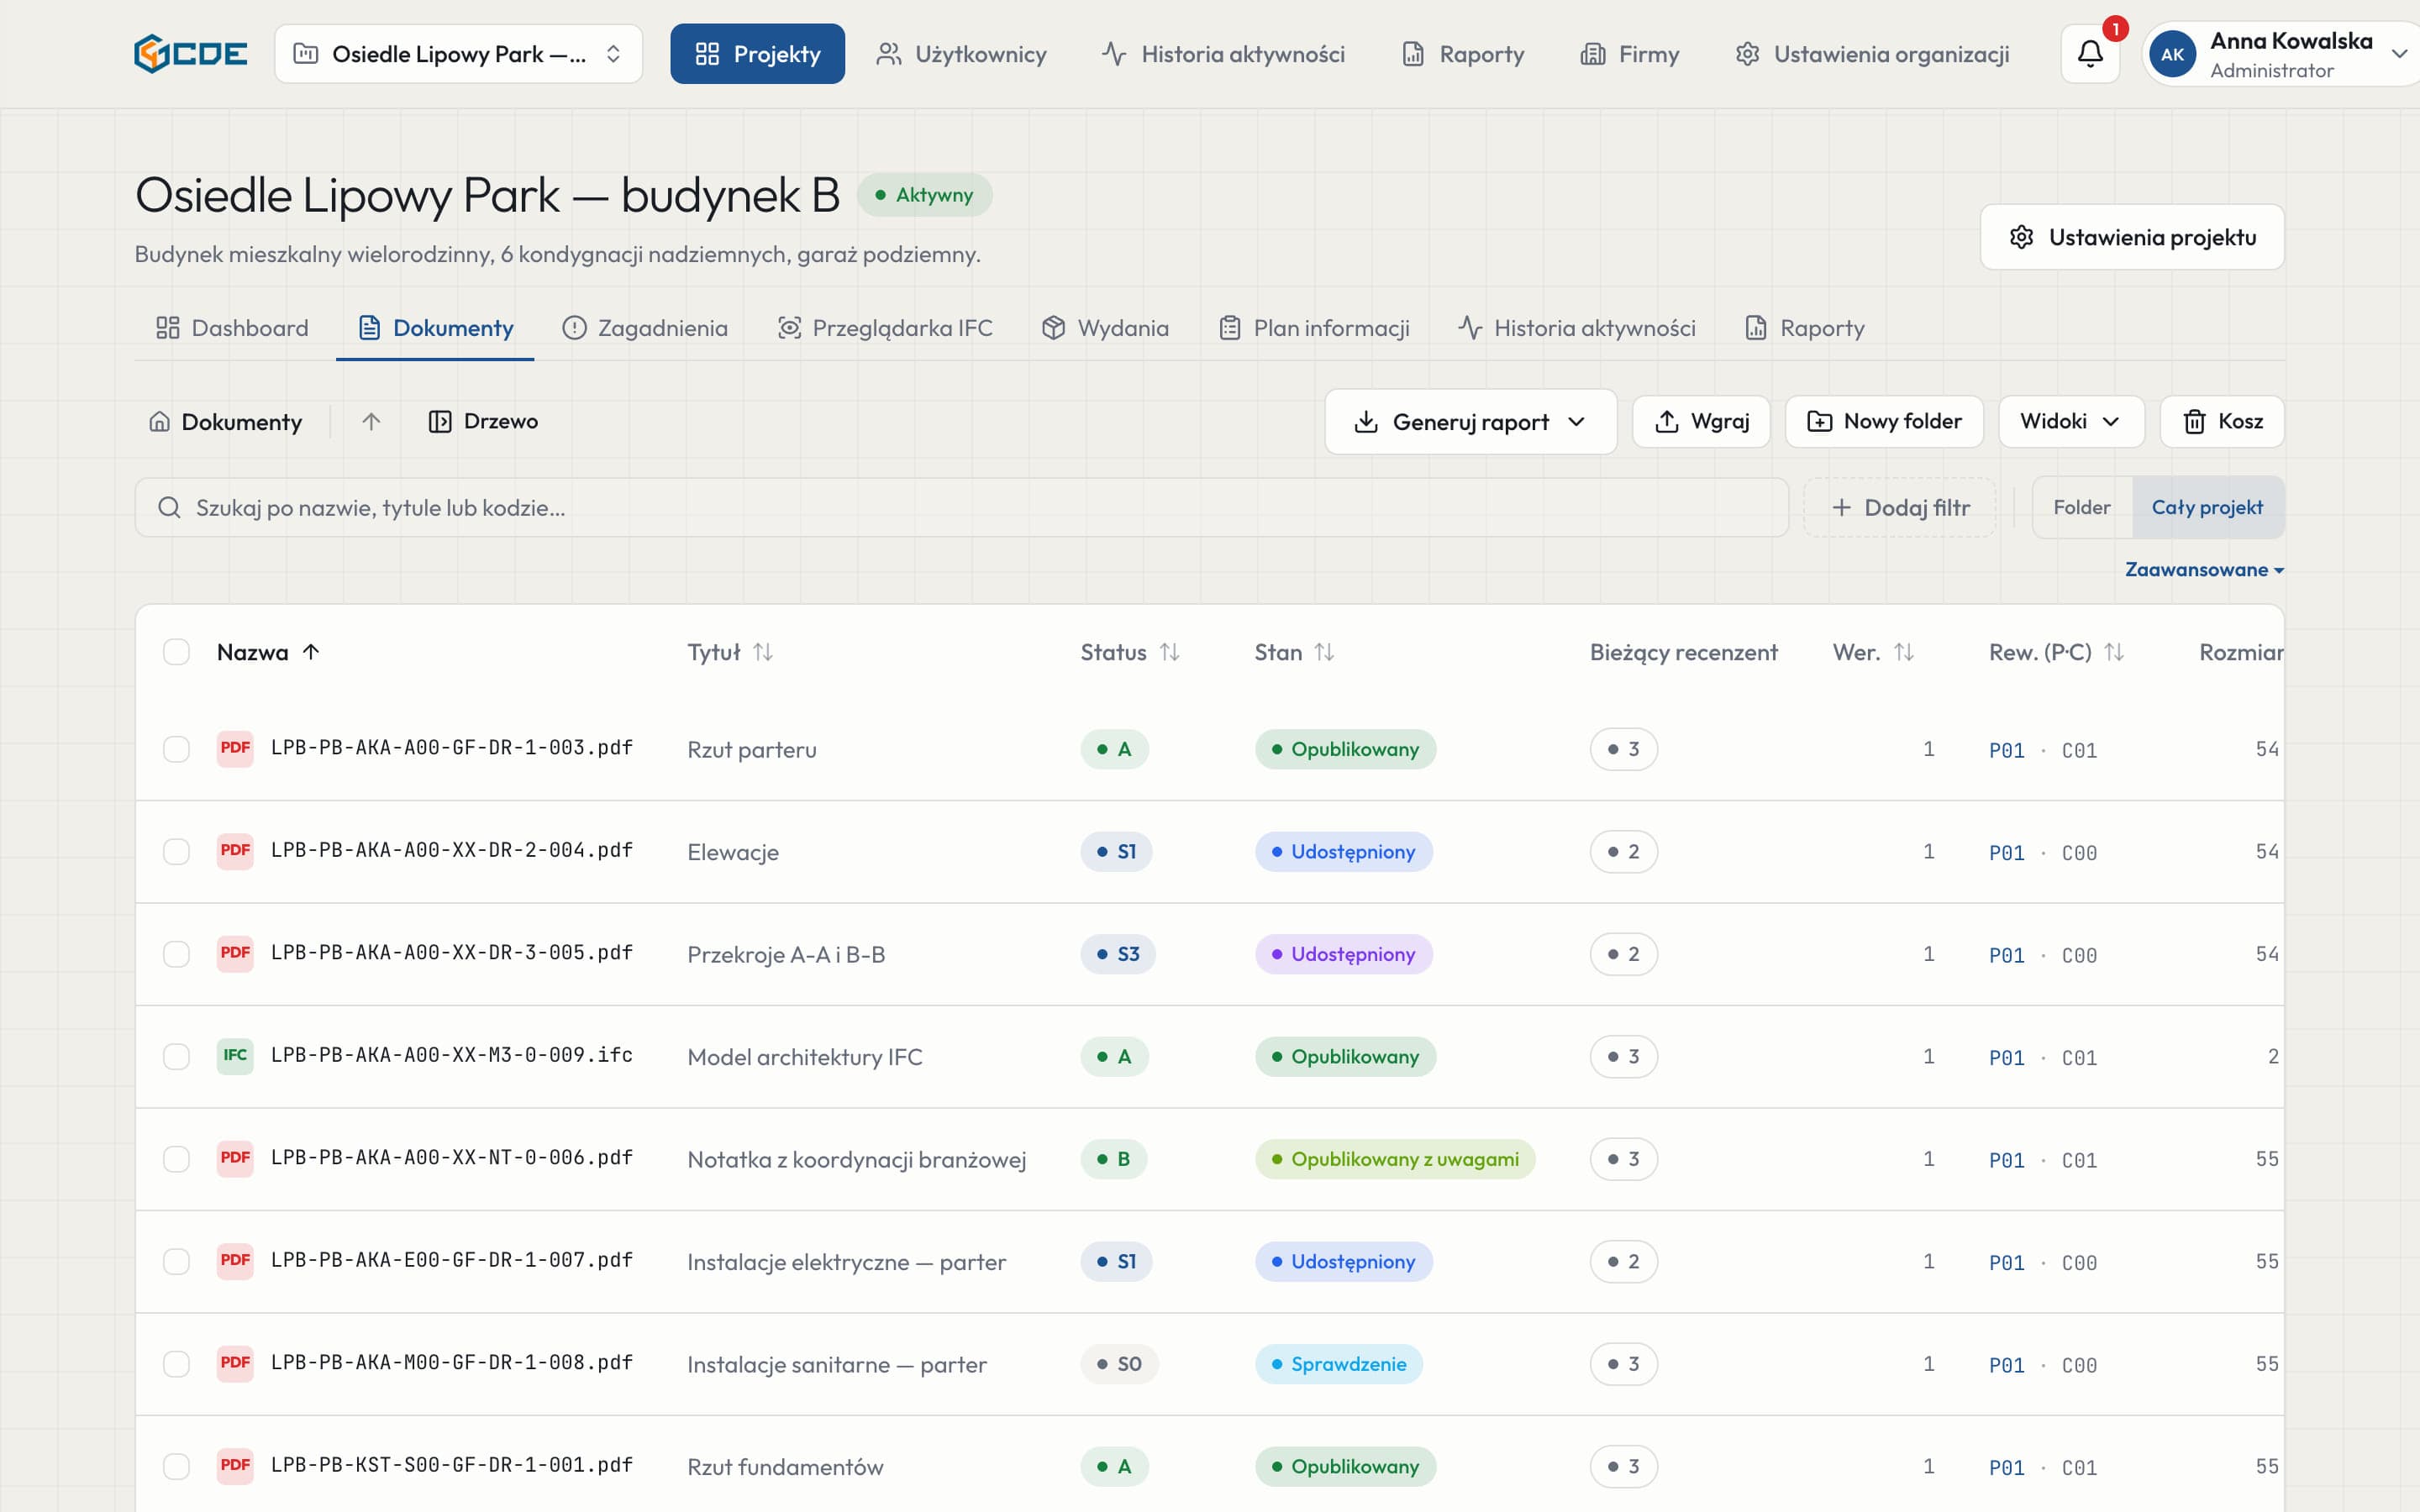Open Kosz trash bin
Viewport: 2420px width, 1512px height.
tap(2222, 422)
